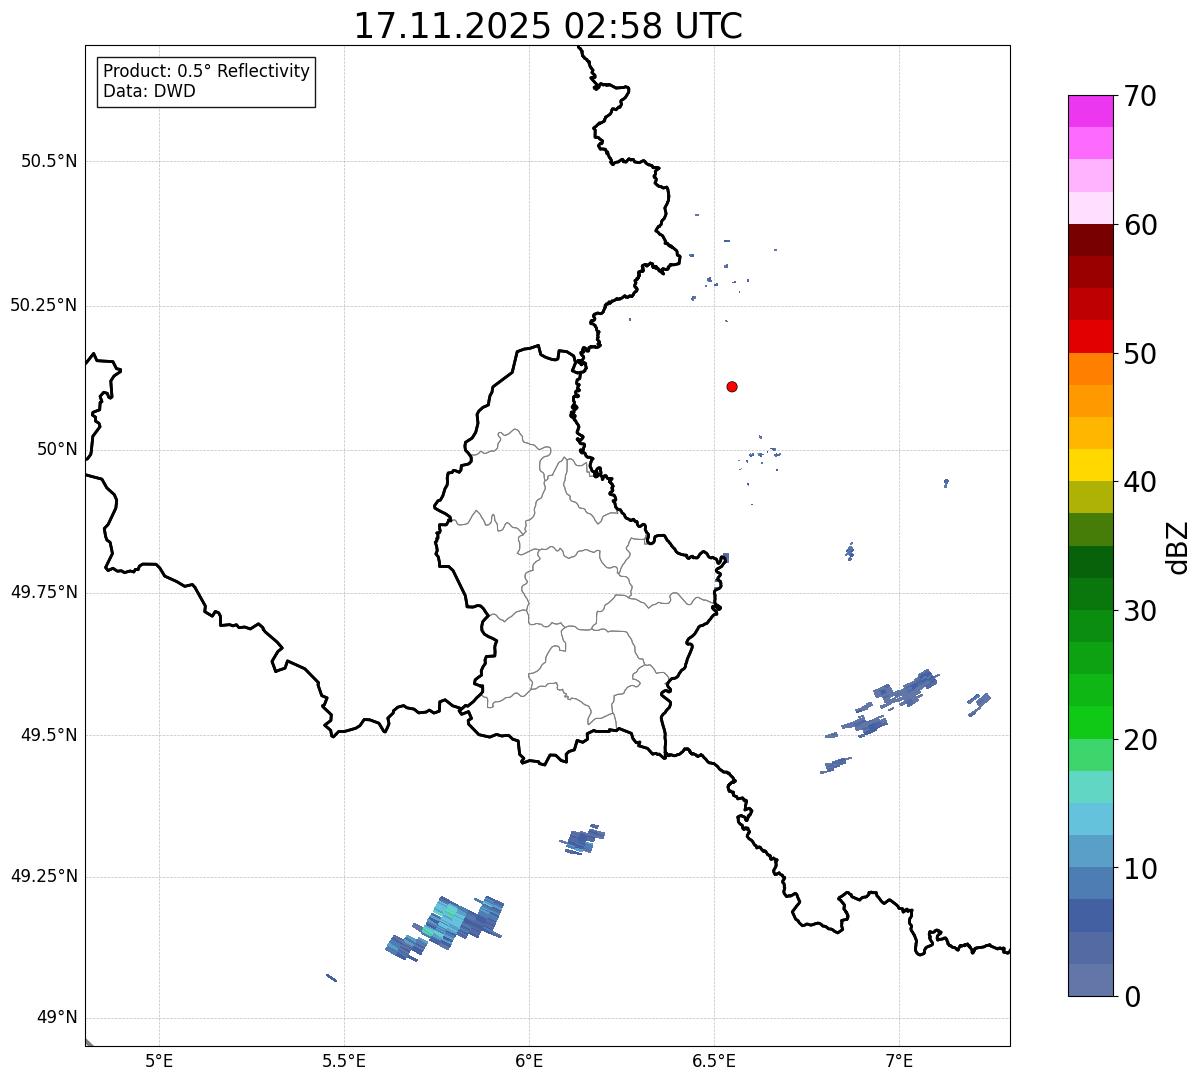This screenshot has width=1202, height=1081.
Task: Click the latitude label 49.75°N
Action: [x=43, y=592]
